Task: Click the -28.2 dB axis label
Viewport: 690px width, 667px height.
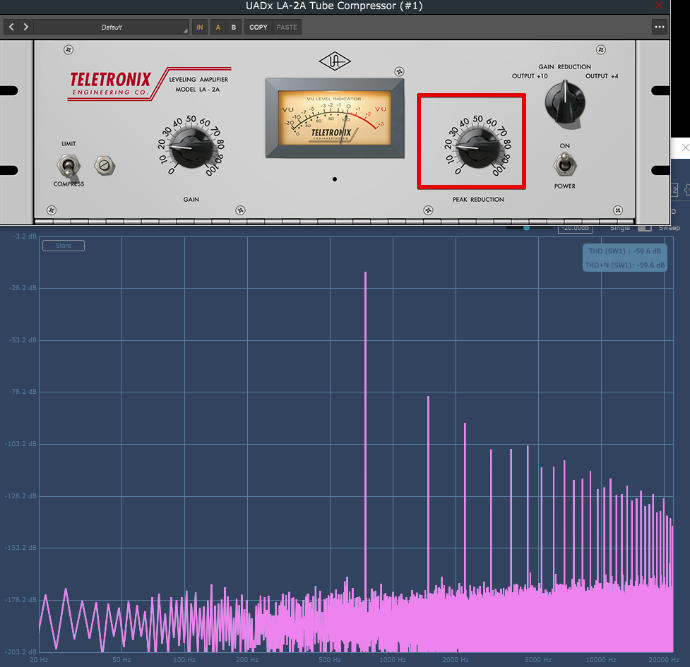Action: (22, 288)
